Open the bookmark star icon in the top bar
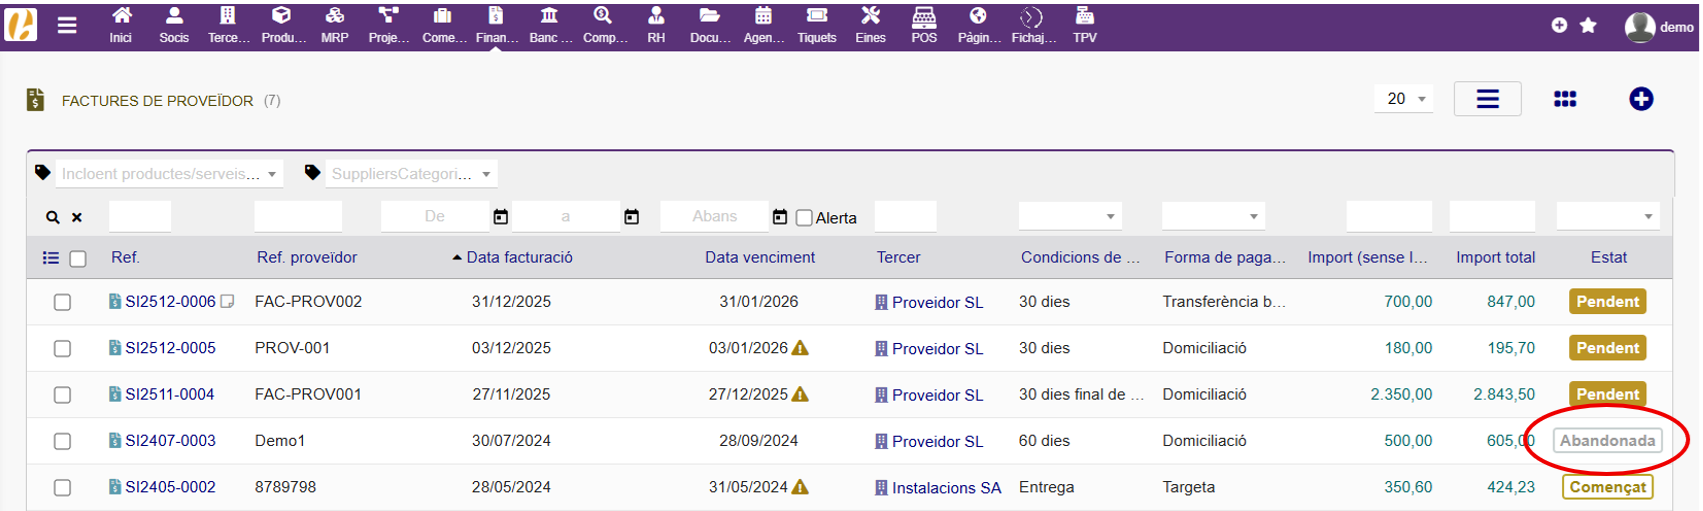This screenshot has height=511, width=1703. tap(1588, 26)
